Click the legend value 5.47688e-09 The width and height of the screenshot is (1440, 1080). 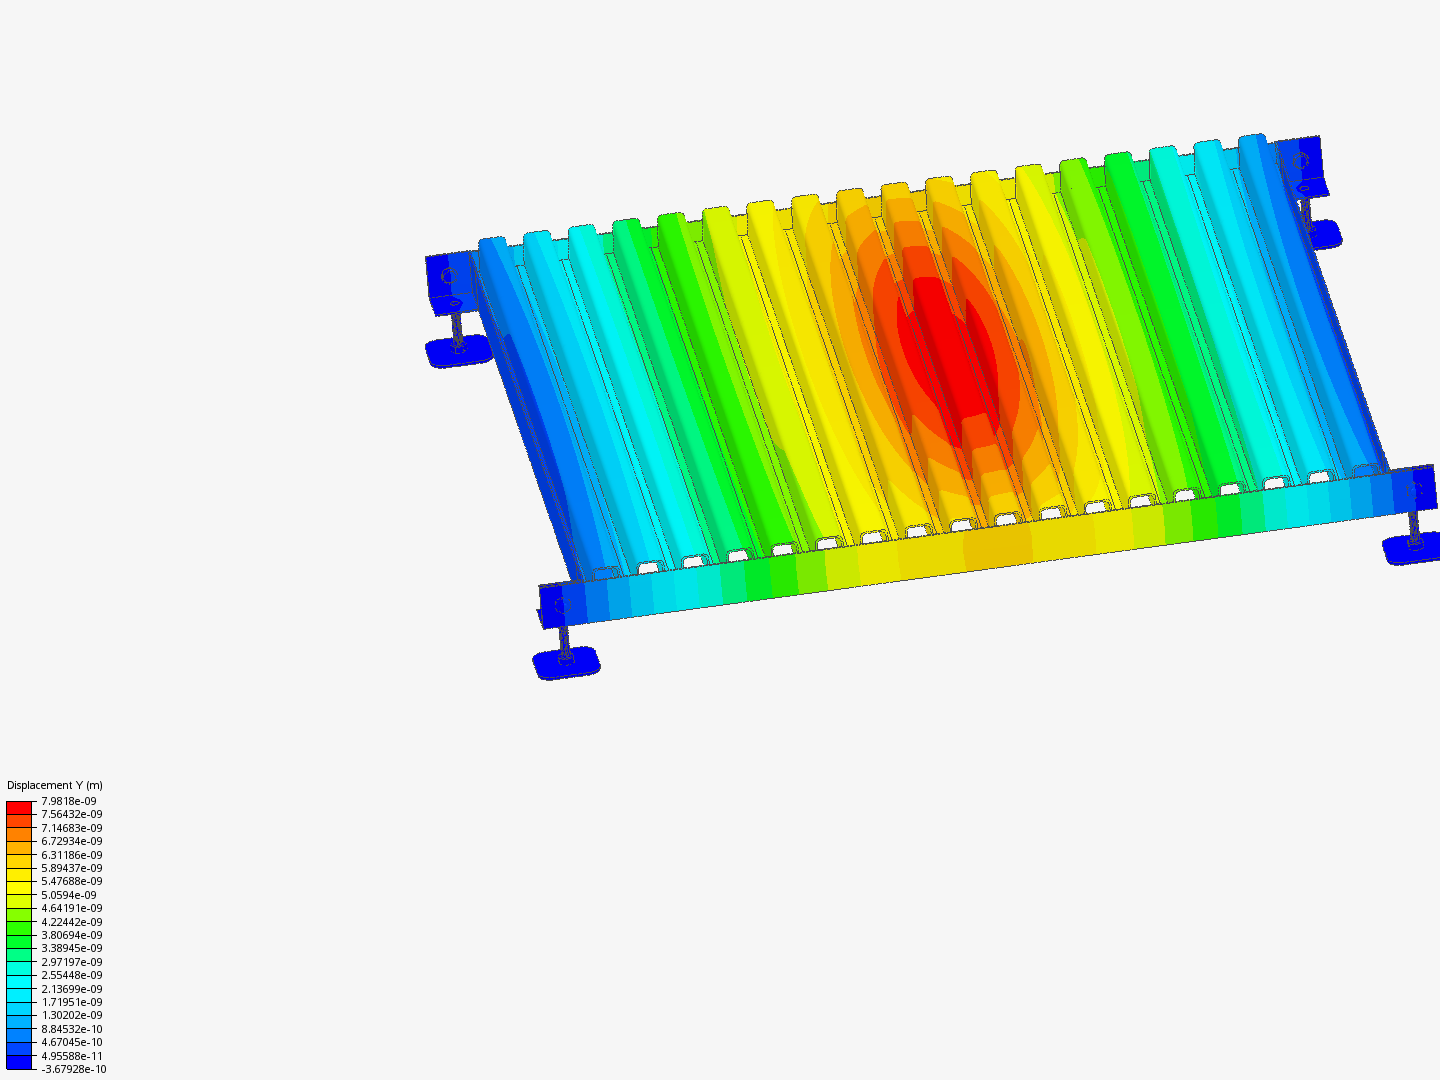[71, 881]
